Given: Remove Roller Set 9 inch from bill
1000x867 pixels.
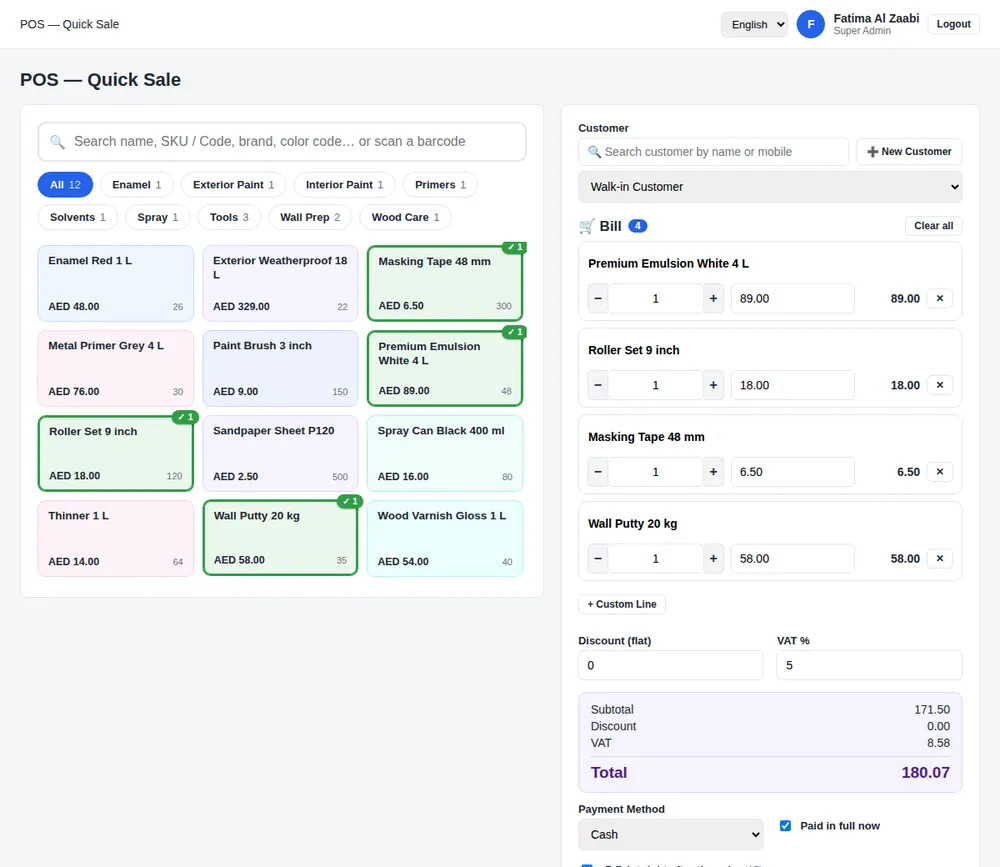Looking at the screenshot, I should pyautogui.click(x=939, y=385).
